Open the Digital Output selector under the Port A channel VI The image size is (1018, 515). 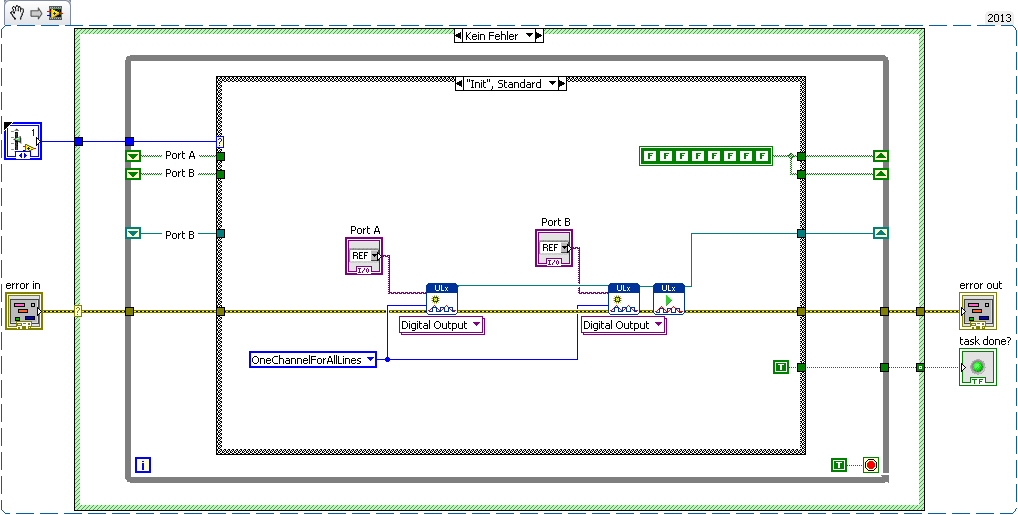tap(442, 325)
